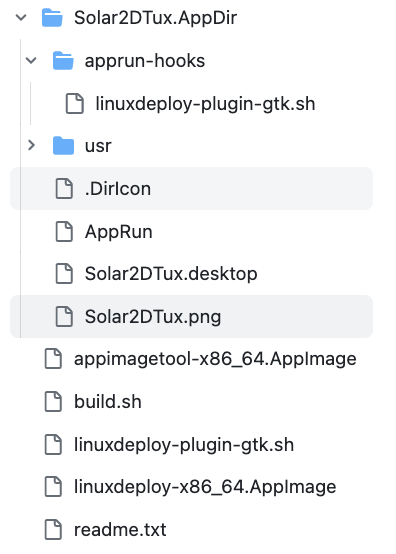396x554 pixels.
Task: Open the readme.txt file name
Action: [x=120, y=530]
